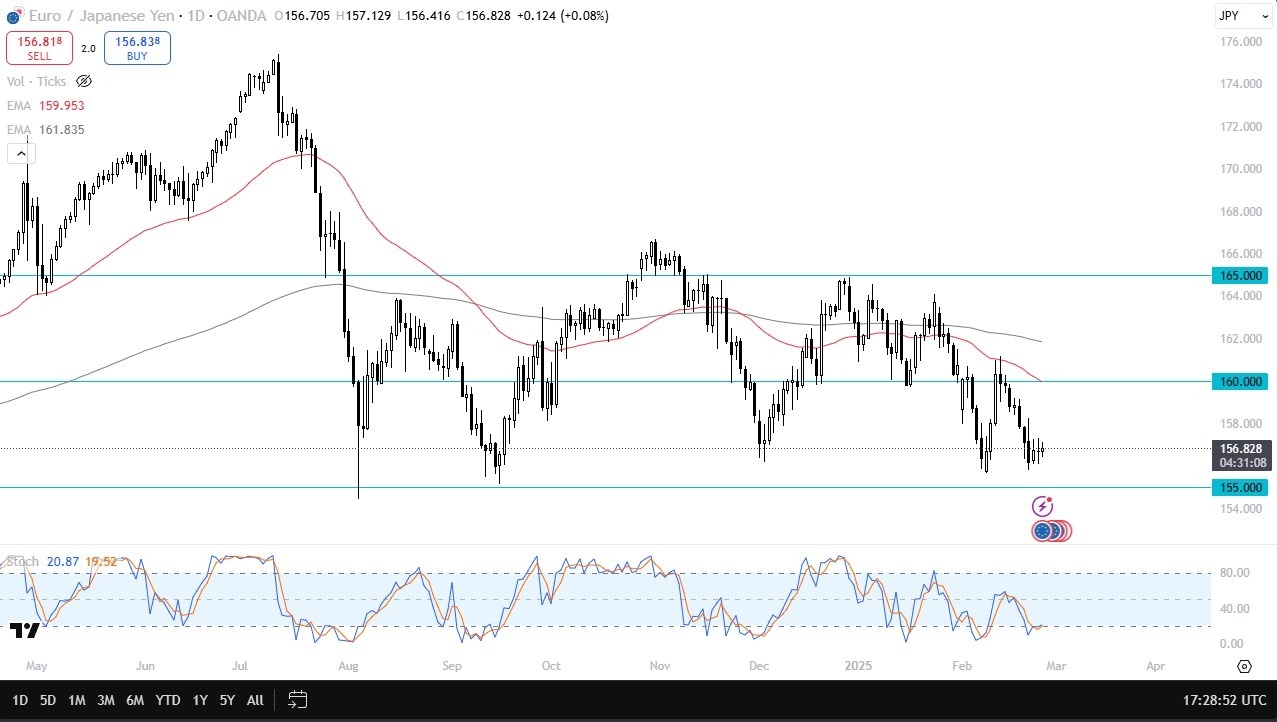The width and height of the screenshot is (1277, 722).
Task: Open chart settings hexagon icon
Action: click(1244, 666)
